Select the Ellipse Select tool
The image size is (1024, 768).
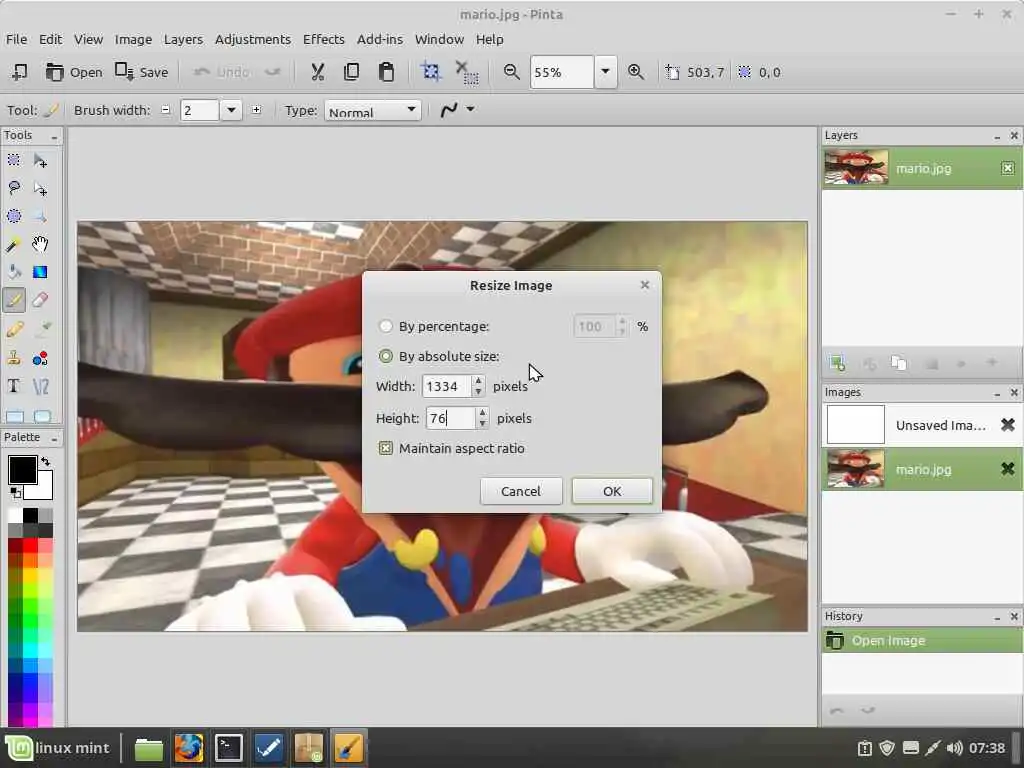tap(14, 216)
